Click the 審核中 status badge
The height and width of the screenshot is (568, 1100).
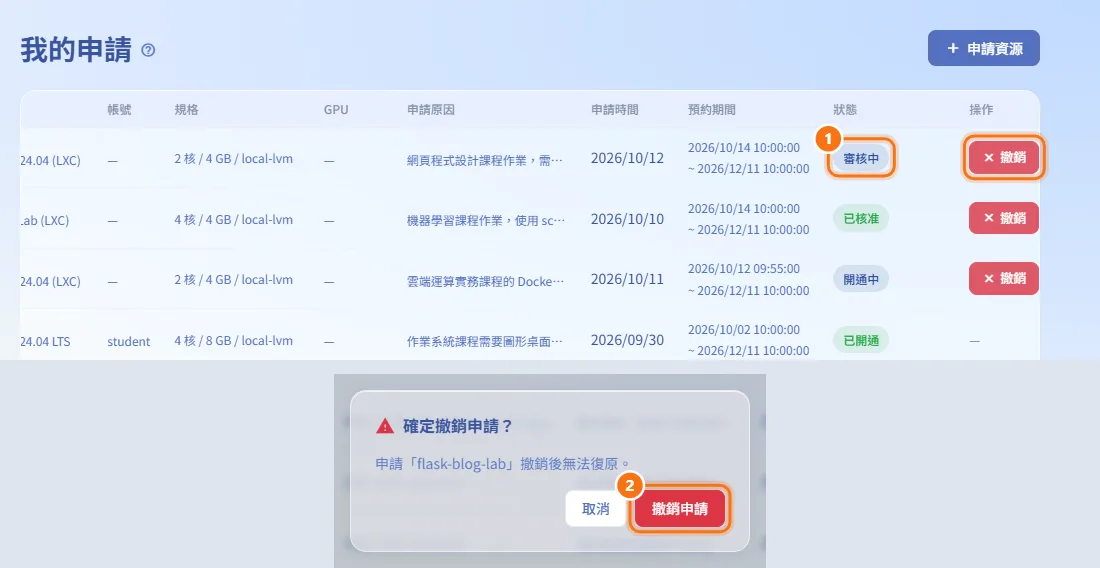pyautogui.click(x=861, y=158)
